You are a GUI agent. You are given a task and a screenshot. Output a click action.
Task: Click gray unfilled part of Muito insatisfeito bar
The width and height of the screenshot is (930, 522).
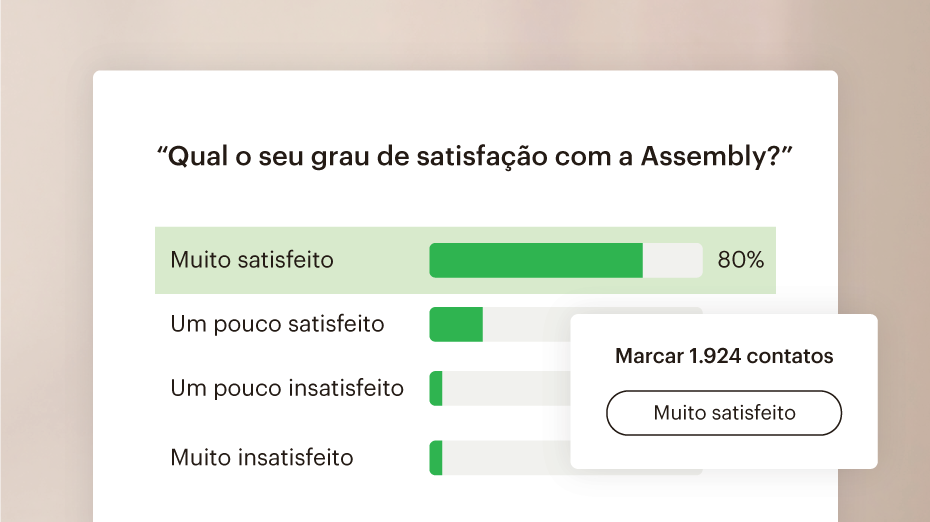pos(505,458)
